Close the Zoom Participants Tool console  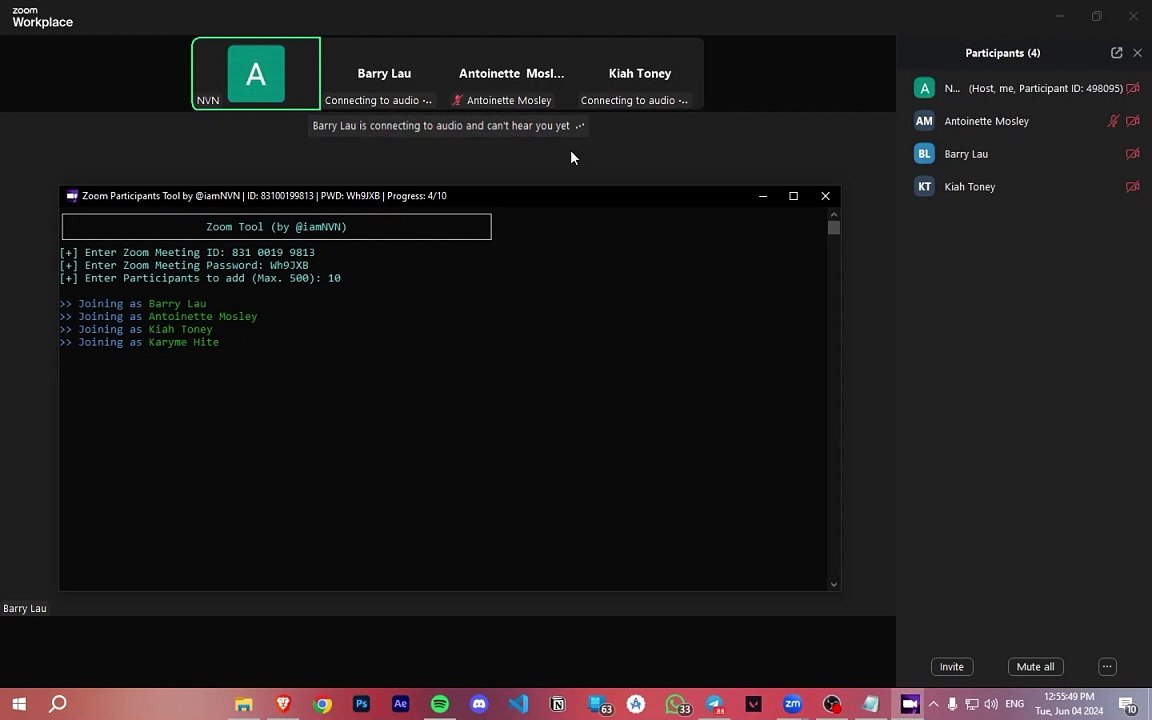[x=825, y=195]
